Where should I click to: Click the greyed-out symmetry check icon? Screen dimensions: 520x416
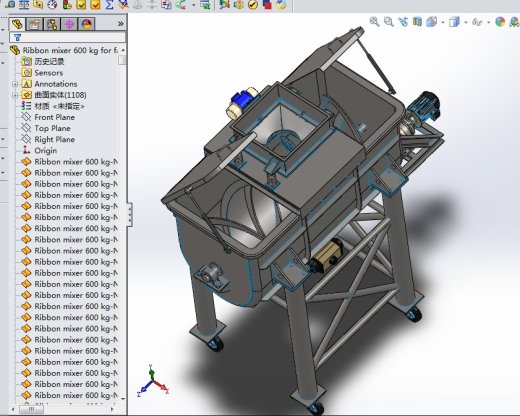pyautogui.click(x=152, y=4)
